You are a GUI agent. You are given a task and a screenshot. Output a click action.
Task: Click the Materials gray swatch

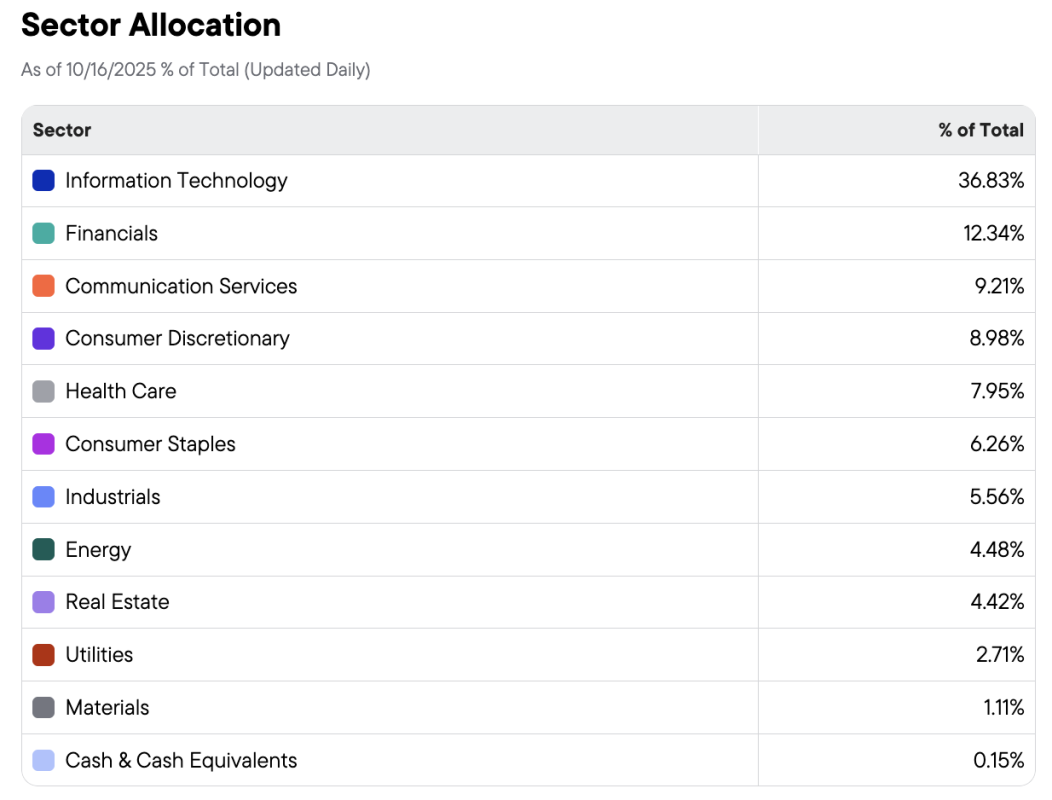tap(43, 708)
